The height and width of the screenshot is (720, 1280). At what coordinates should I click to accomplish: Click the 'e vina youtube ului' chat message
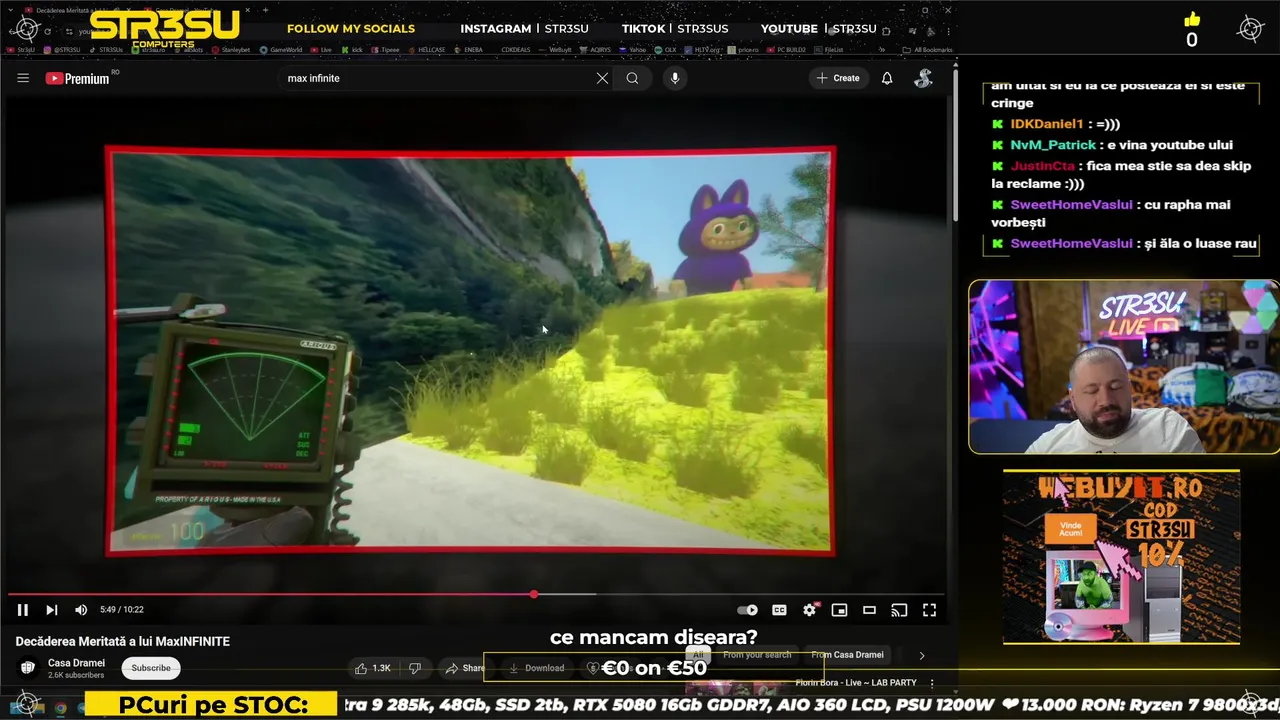1171,145
